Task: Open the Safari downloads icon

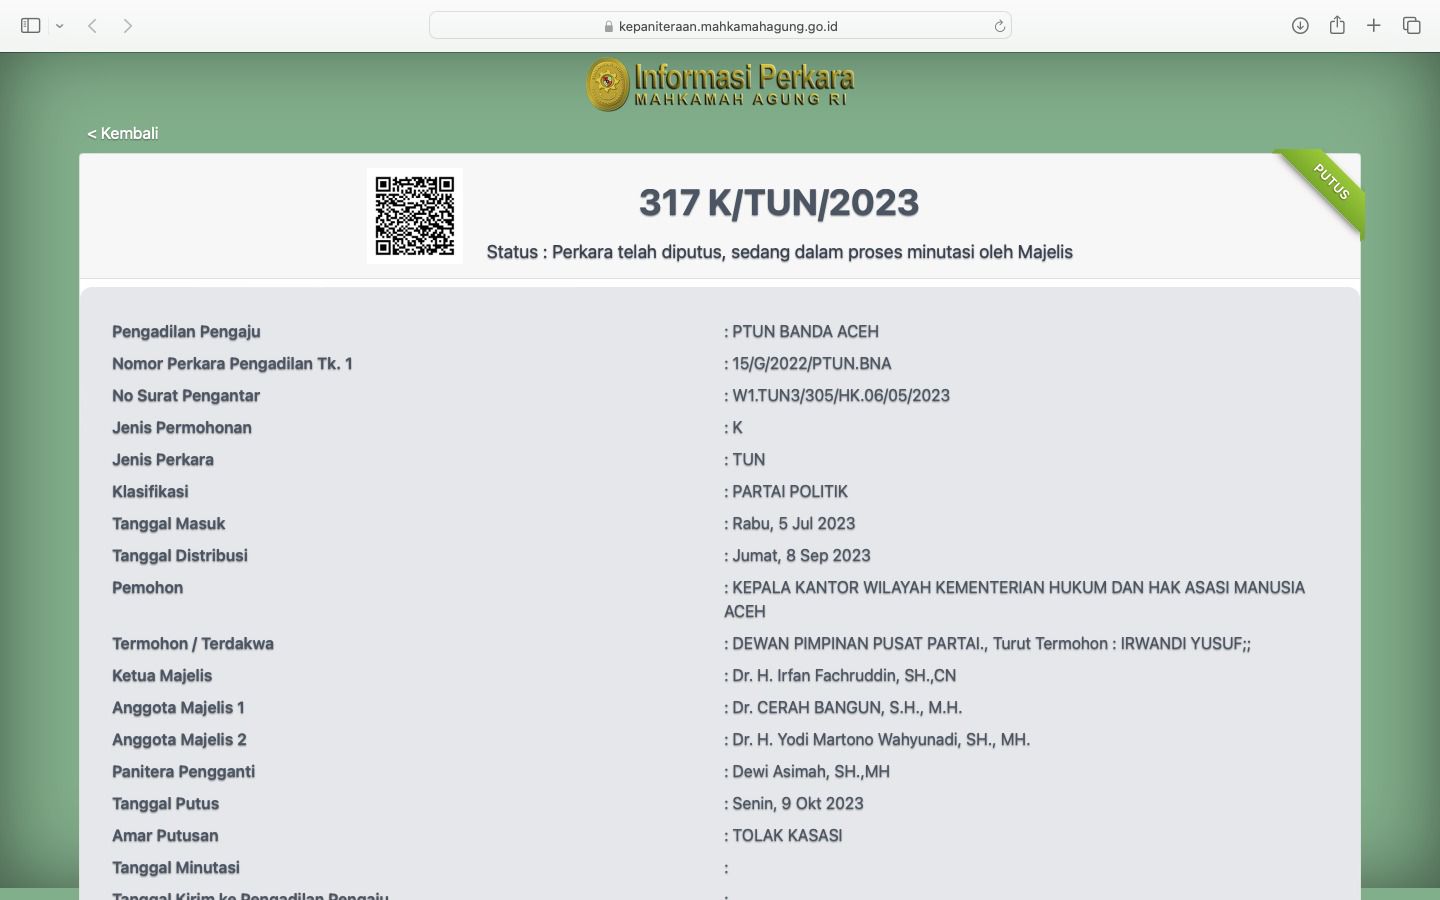Action: [1300, 26]
